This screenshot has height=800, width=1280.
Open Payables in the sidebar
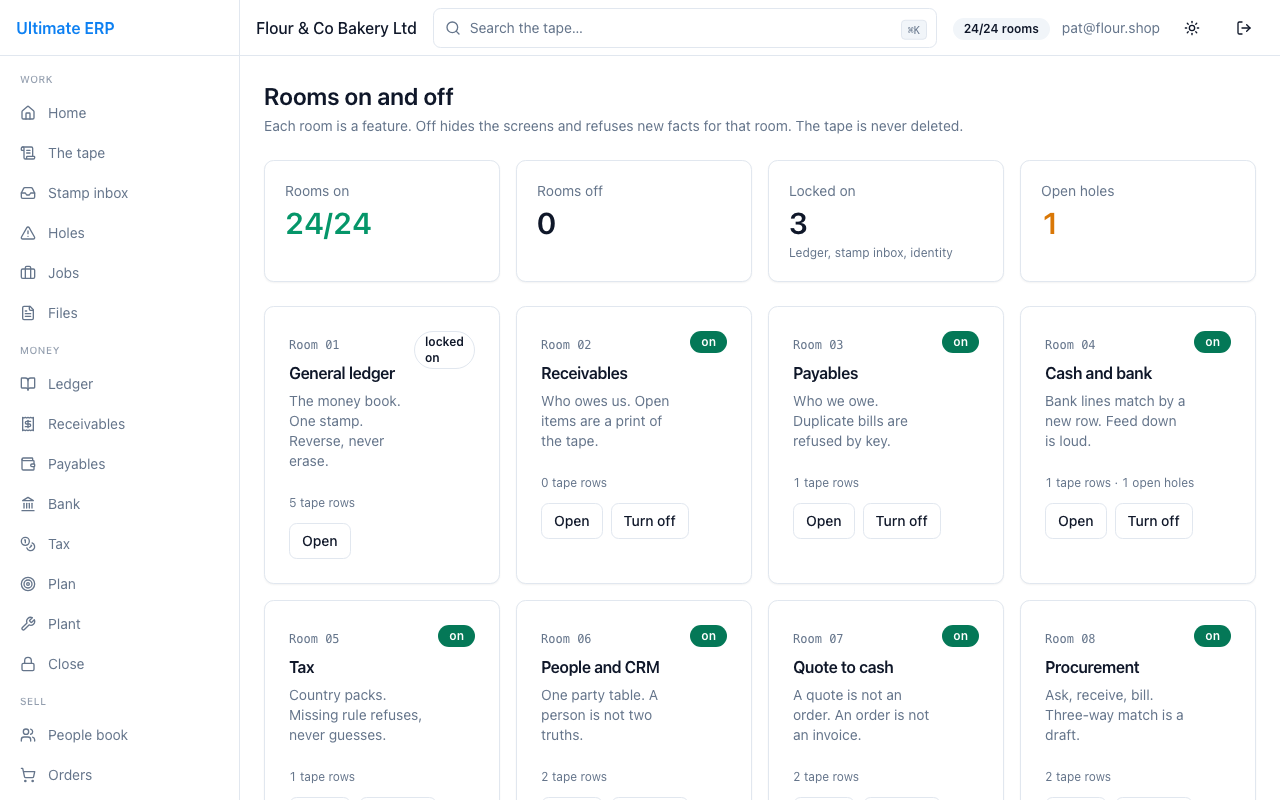tap(120, 464)
